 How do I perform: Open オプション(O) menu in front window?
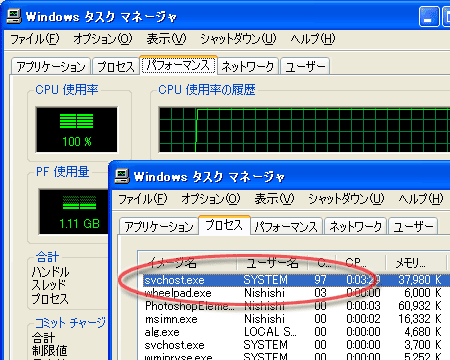point(211,199)
